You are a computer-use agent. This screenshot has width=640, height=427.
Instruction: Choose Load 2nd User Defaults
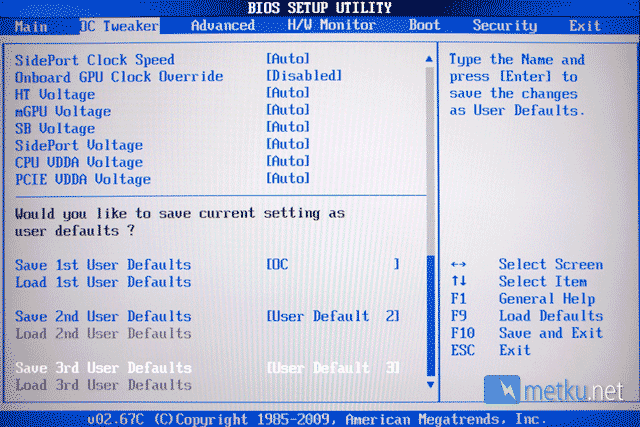103,334
